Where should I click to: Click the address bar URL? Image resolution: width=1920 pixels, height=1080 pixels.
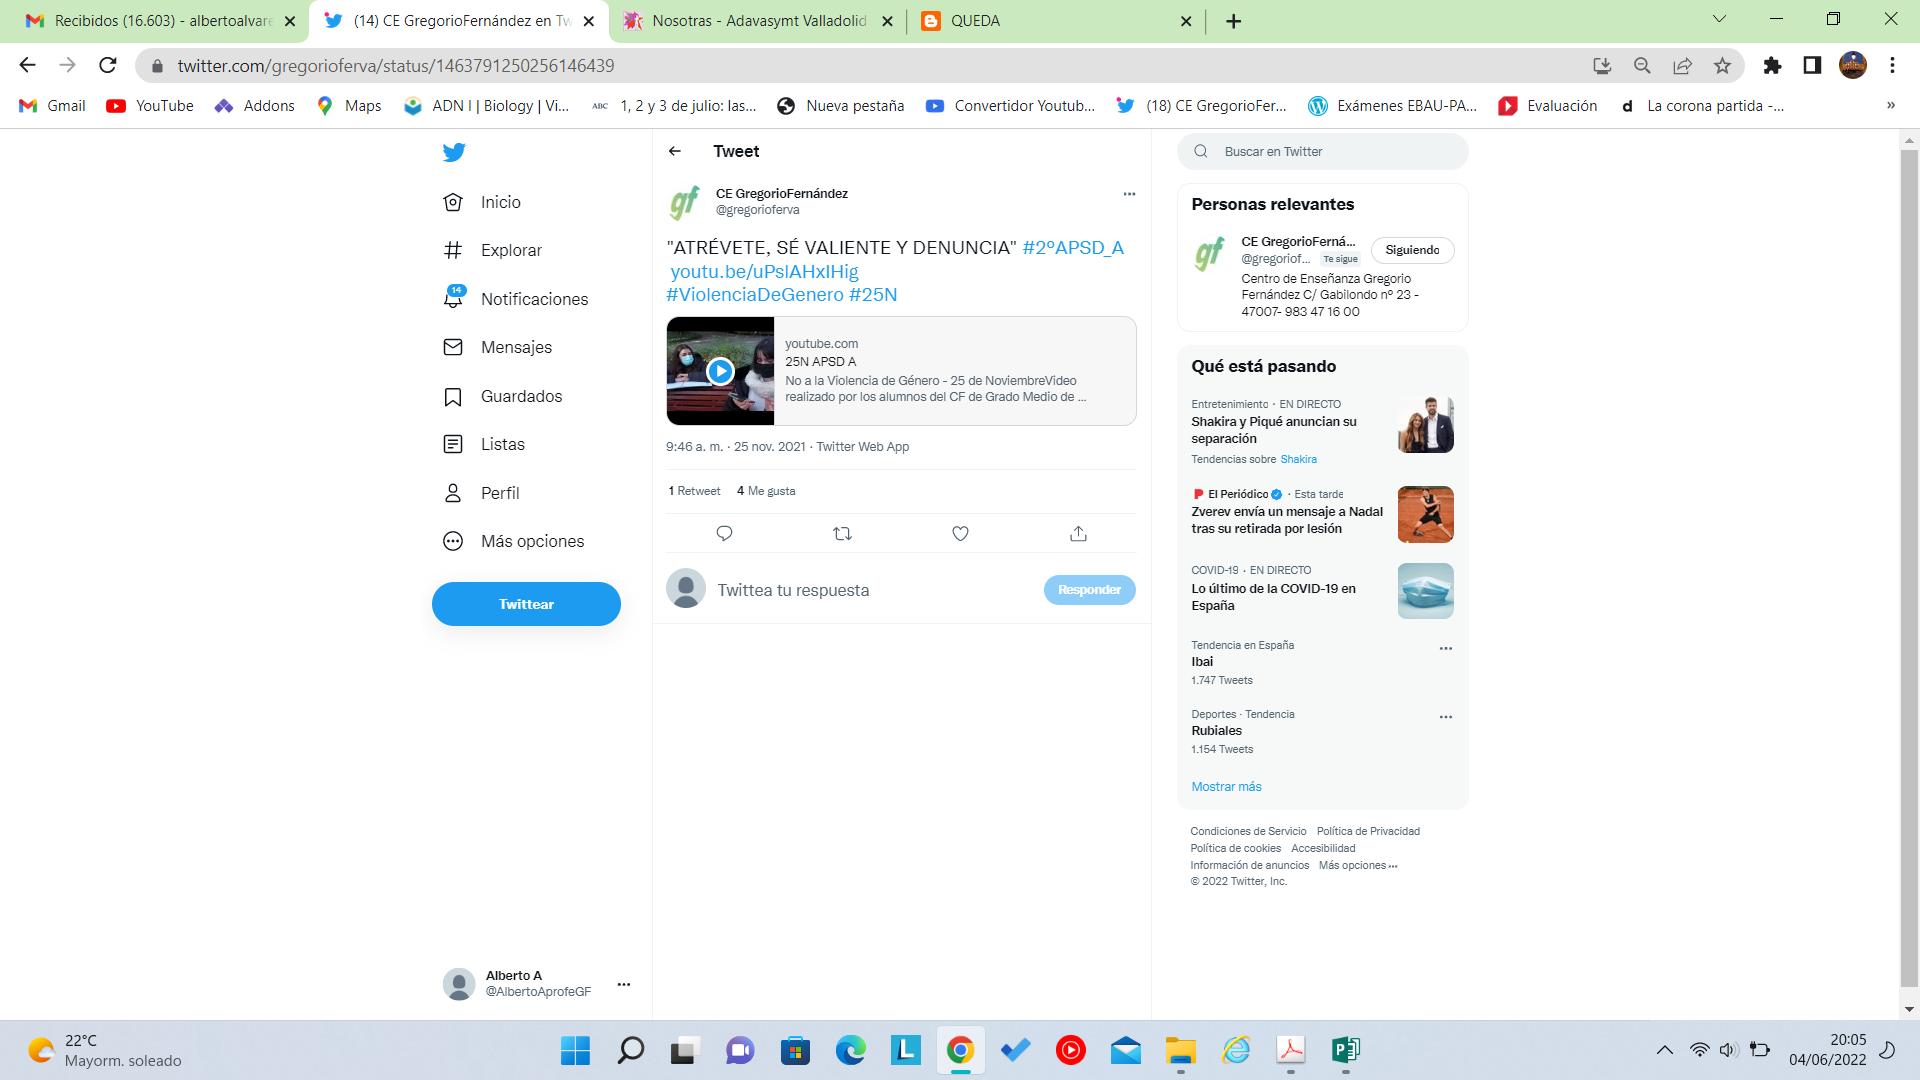pos(396,66)
